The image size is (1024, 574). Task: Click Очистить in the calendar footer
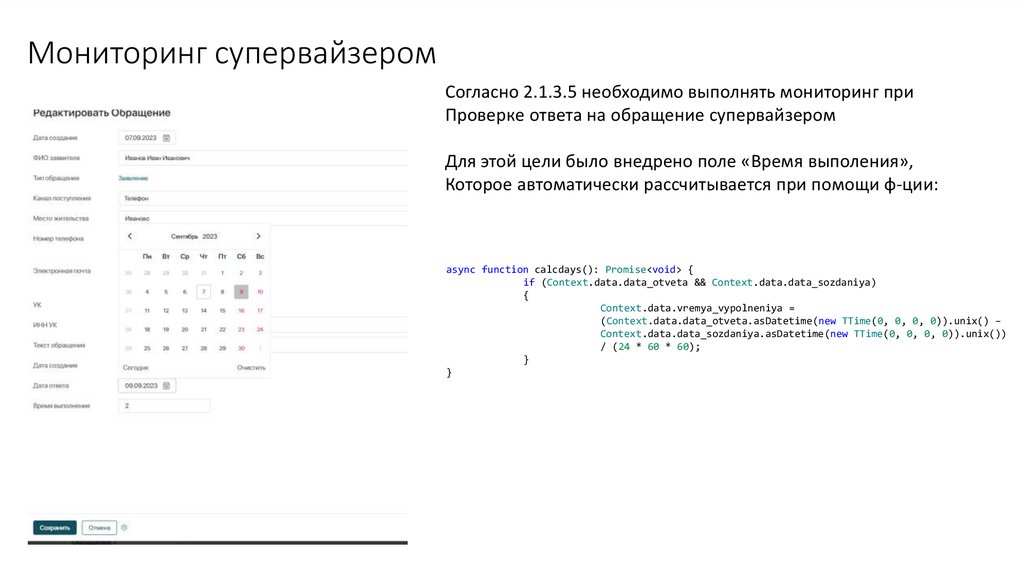pyautogui.click(x=251, y=368)
